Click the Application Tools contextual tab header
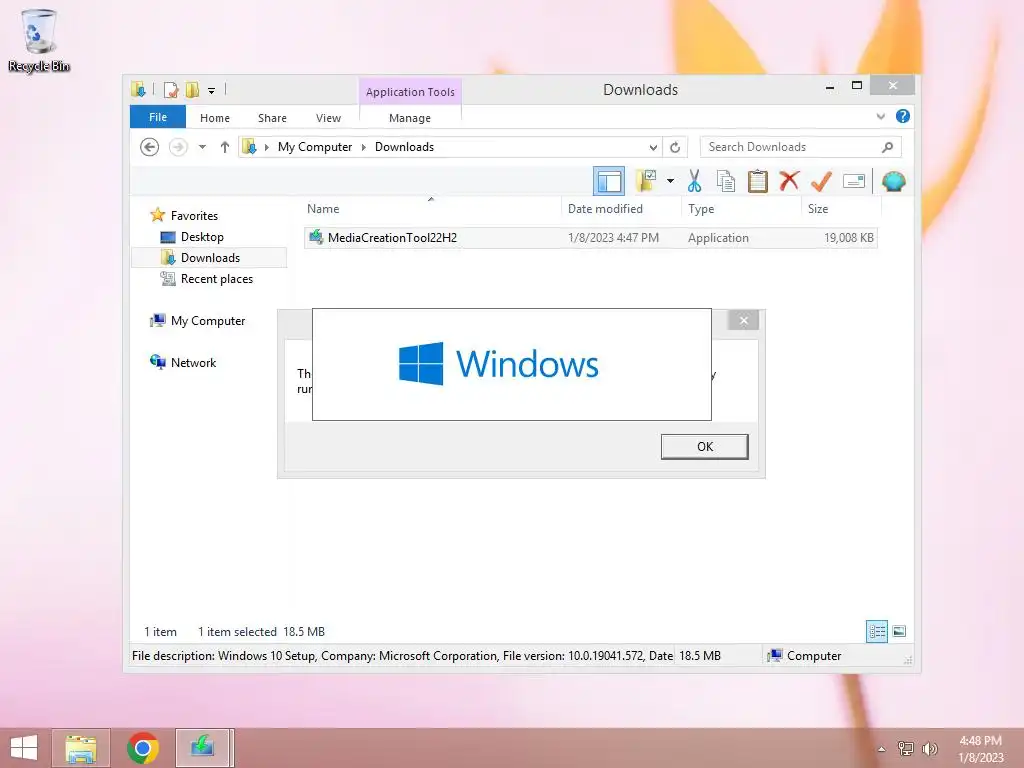The height and width of the screenshot is (768, 1024). (410, 92)
